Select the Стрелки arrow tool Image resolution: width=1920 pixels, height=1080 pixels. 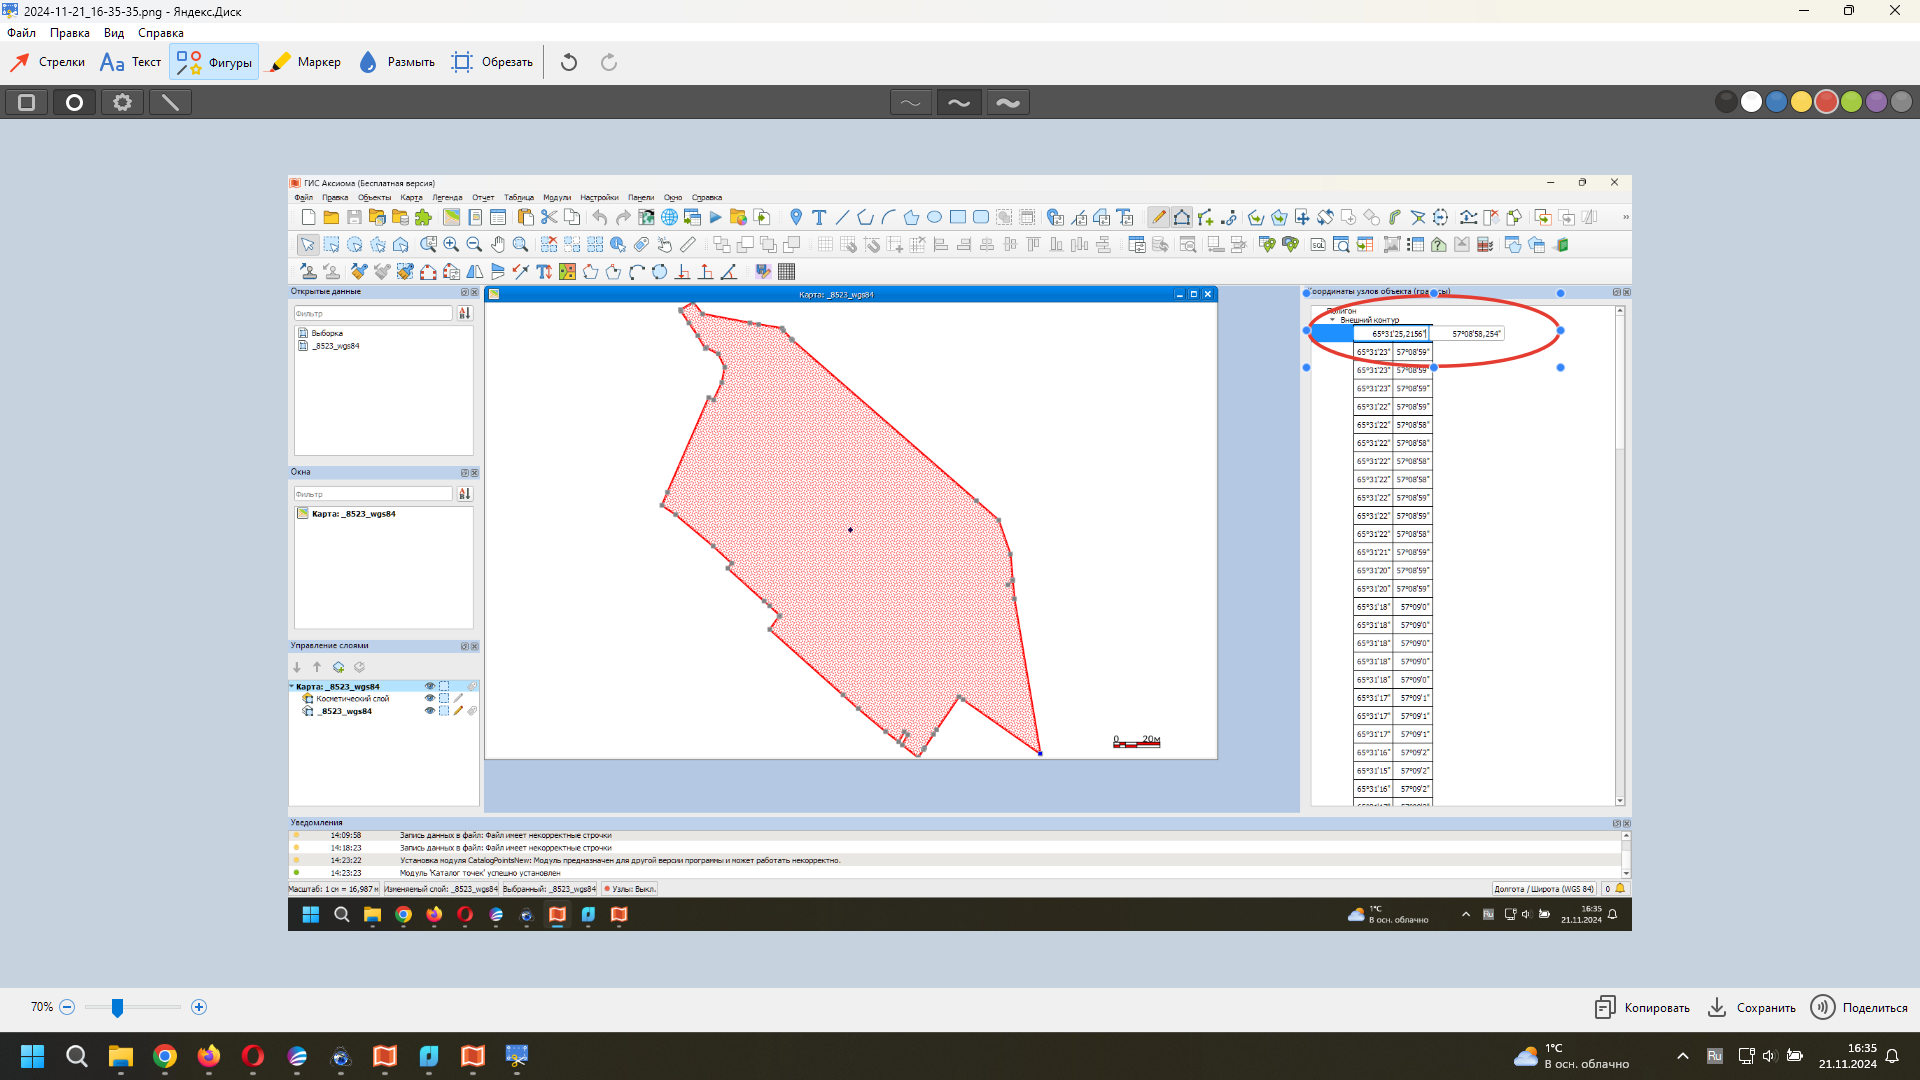[47, 62]
